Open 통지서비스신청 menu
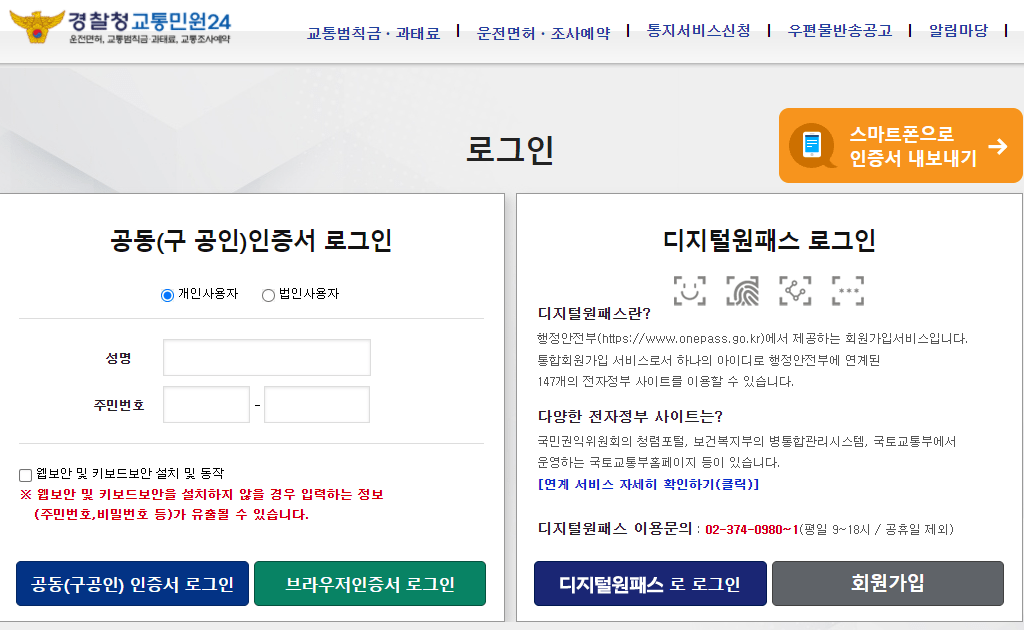Viewport: 1024px width, 630px height. [x=698, y=31]
